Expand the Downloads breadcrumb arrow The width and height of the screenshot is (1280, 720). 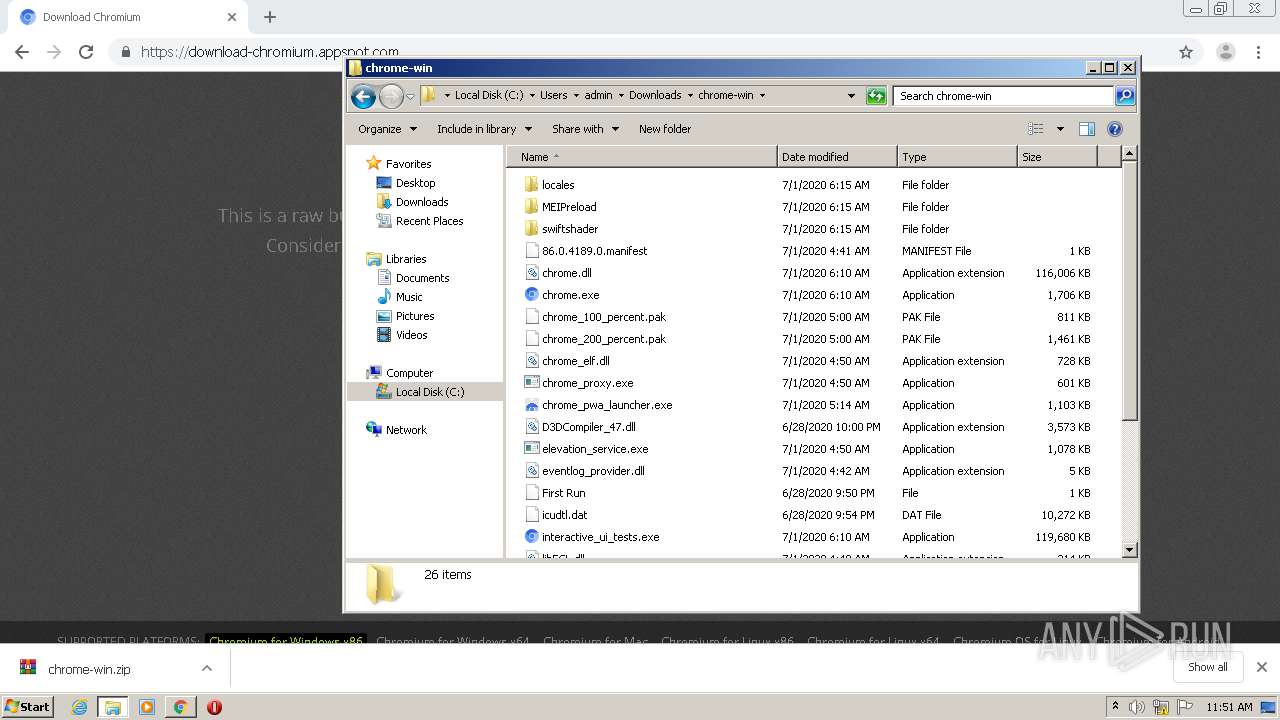point(690,96)
